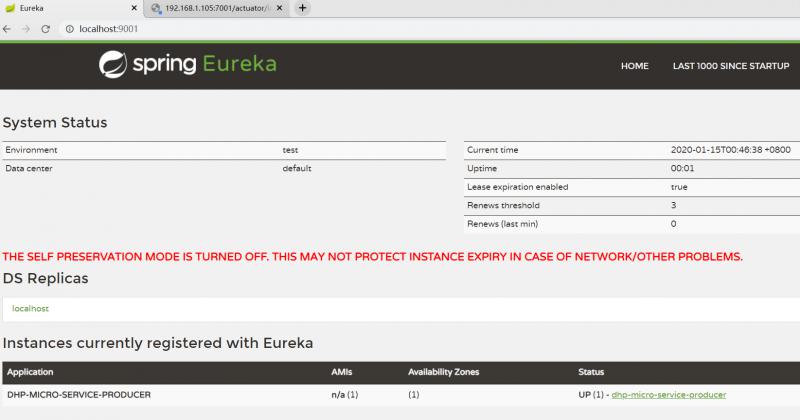Click the Current time label
800x420 pixels.
click(x=492, y=150)
